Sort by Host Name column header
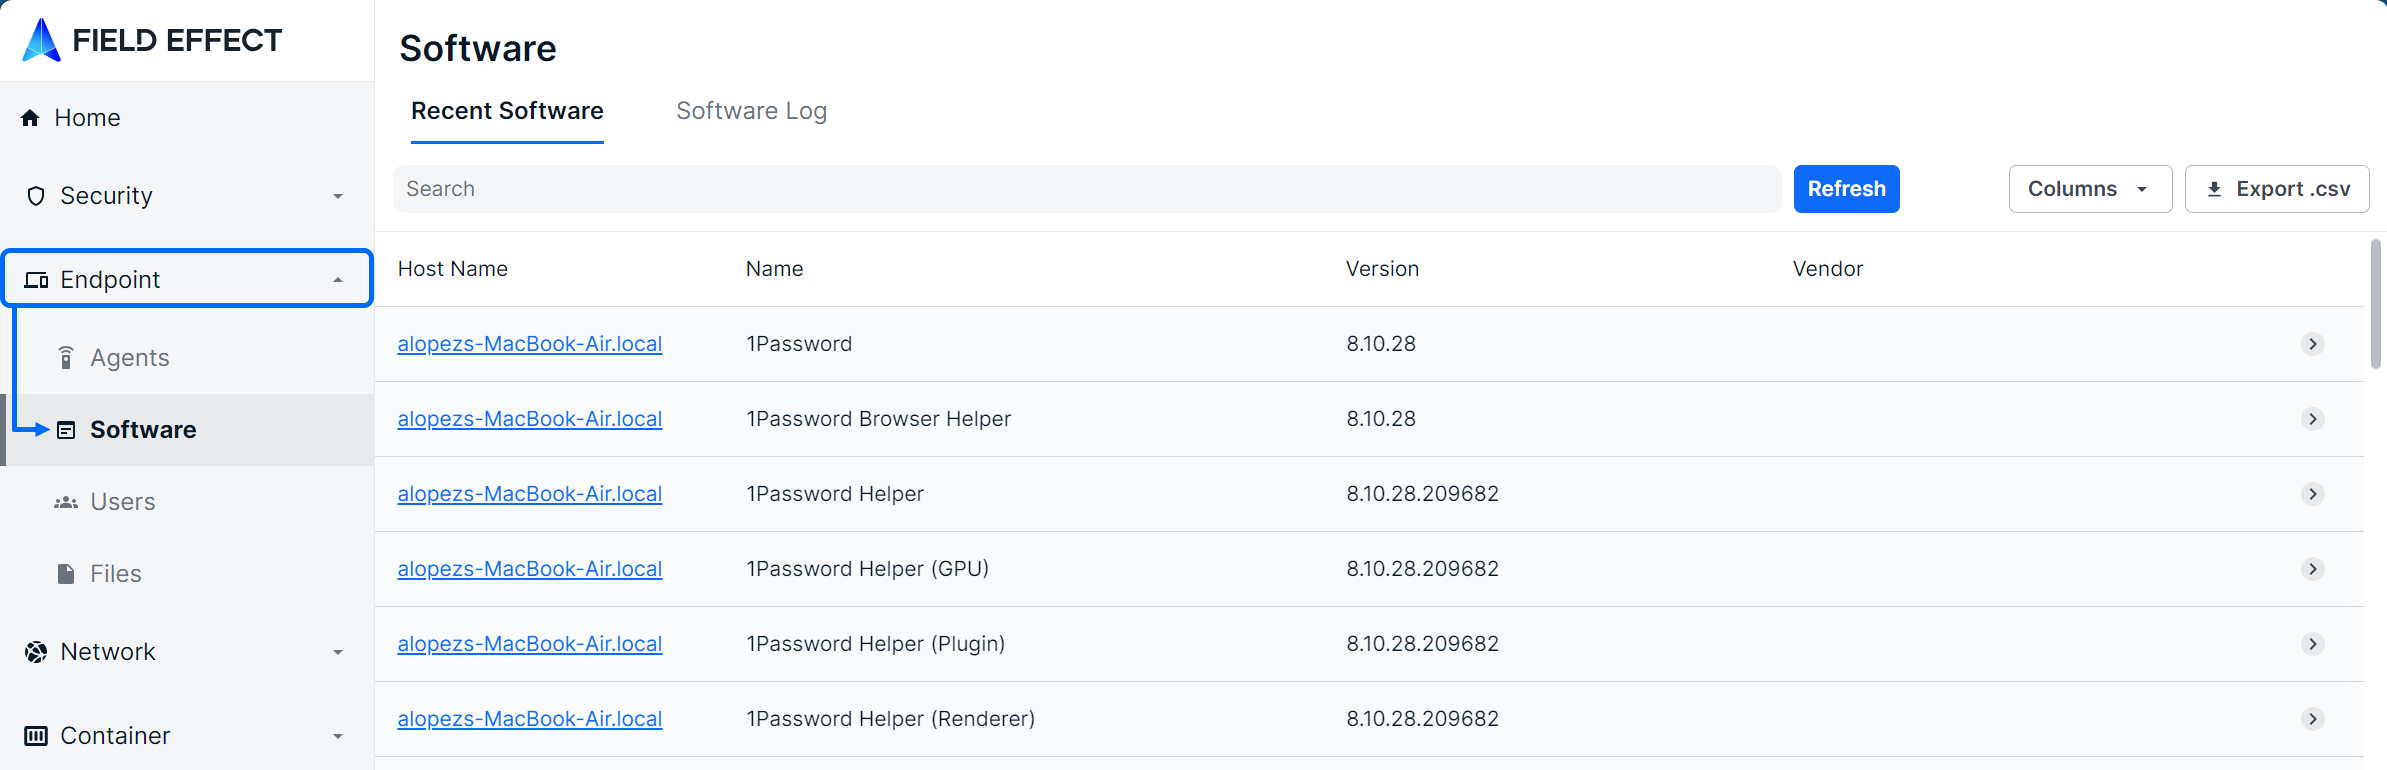 tap(453, 269)
